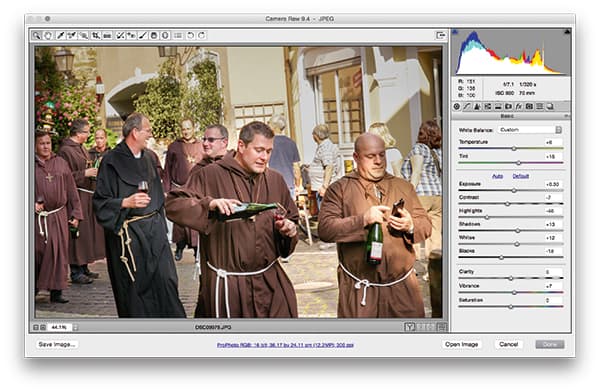Cycle Before/After preview views
This screenshot has height=392, width=600.
click(x=410, y=327)
